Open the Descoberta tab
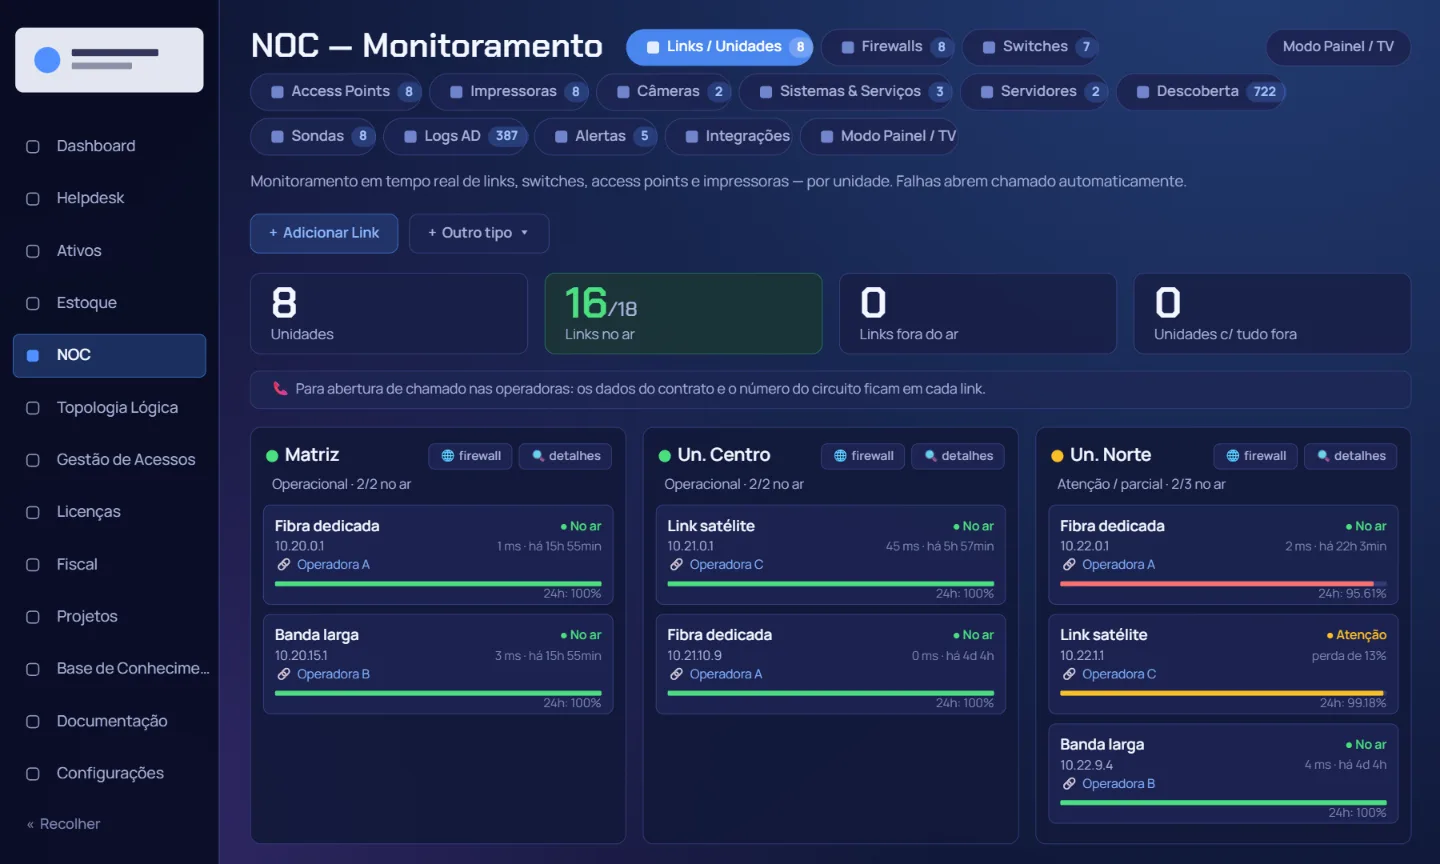 (1201, 92)
